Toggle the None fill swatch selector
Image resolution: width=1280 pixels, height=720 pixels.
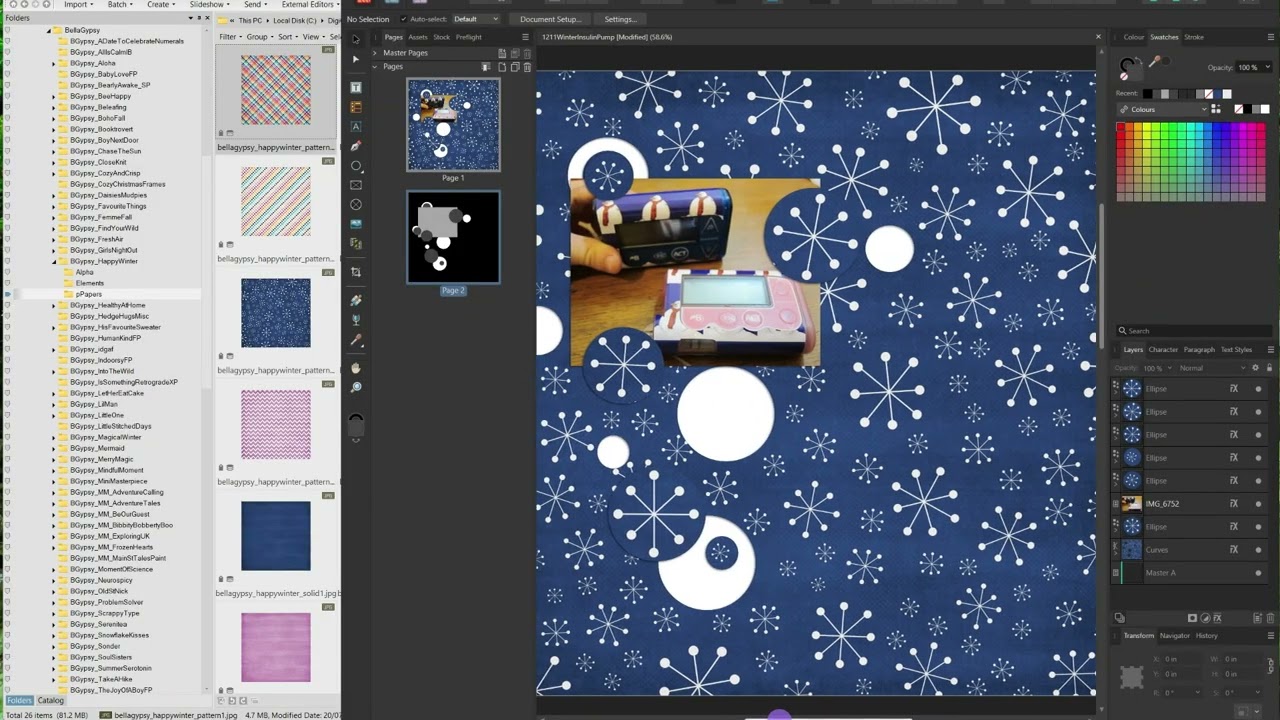click(1124, 76)
